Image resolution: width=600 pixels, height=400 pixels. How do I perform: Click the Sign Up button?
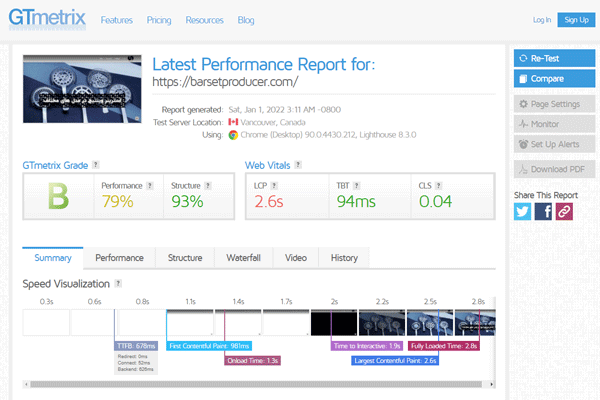point(576,20)
